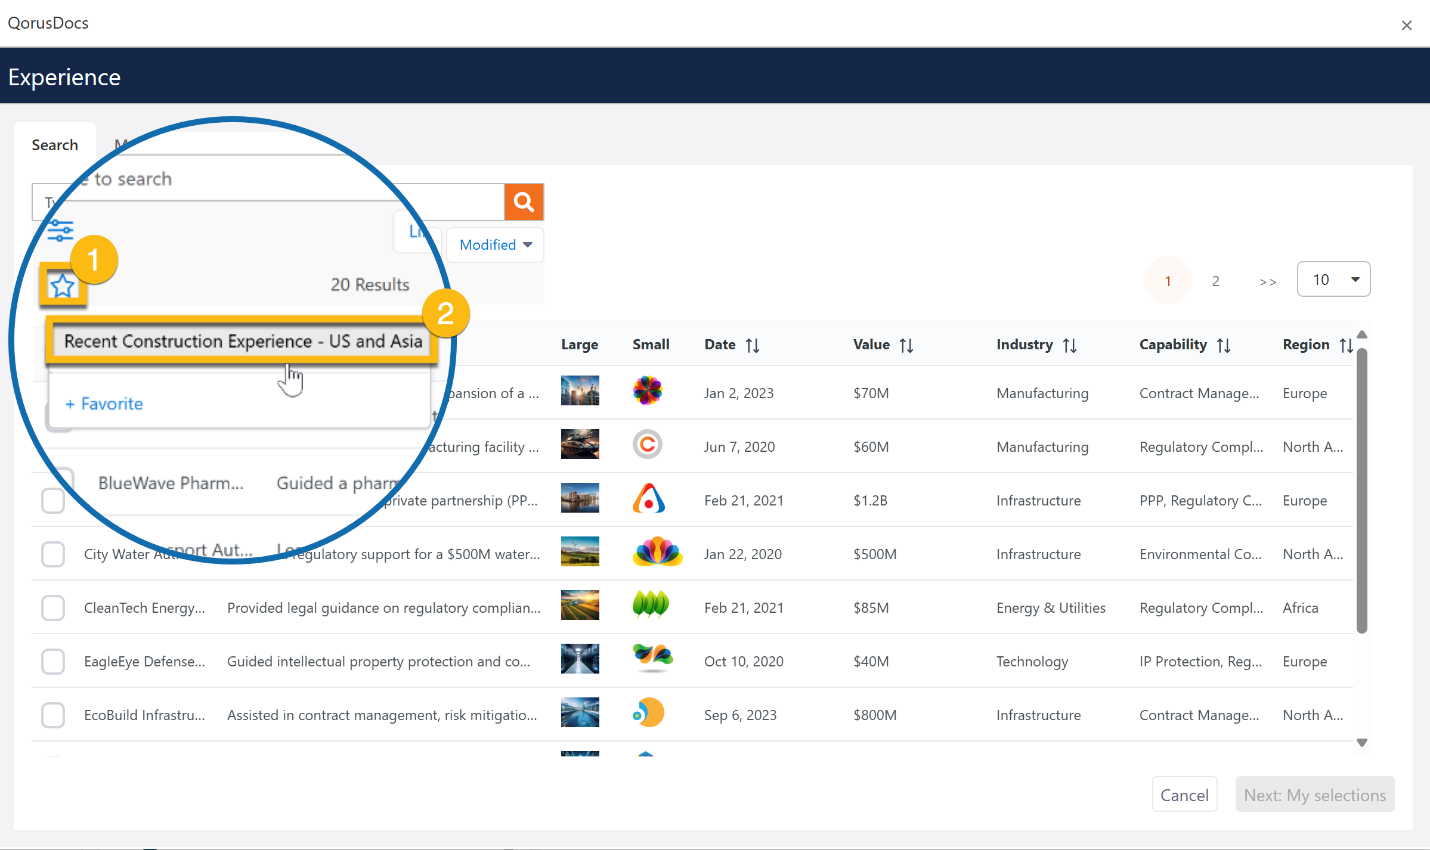The height and width of the screenshot is (850, 1430).
Task: Sort by Value column arrows
Action: (906, 345)
